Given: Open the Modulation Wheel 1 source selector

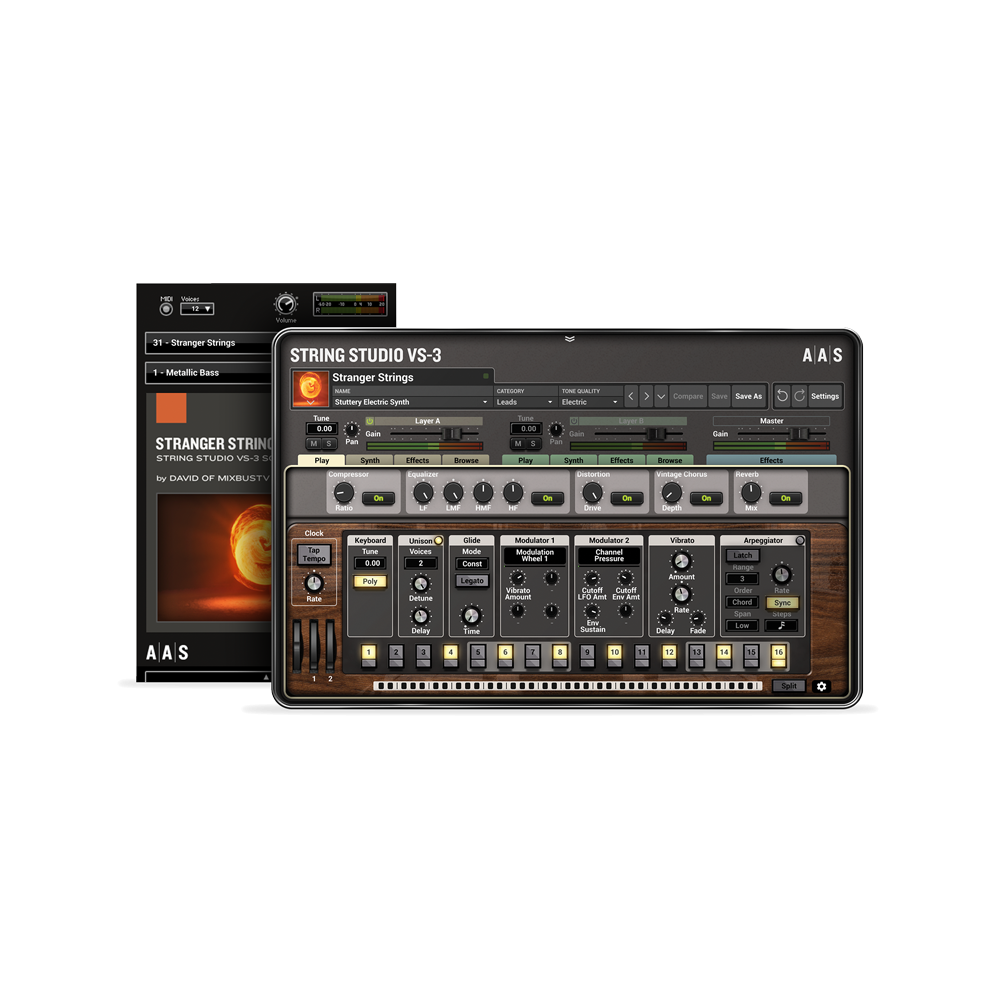Looking at the screenshot, I should click(x=535, y=555).
